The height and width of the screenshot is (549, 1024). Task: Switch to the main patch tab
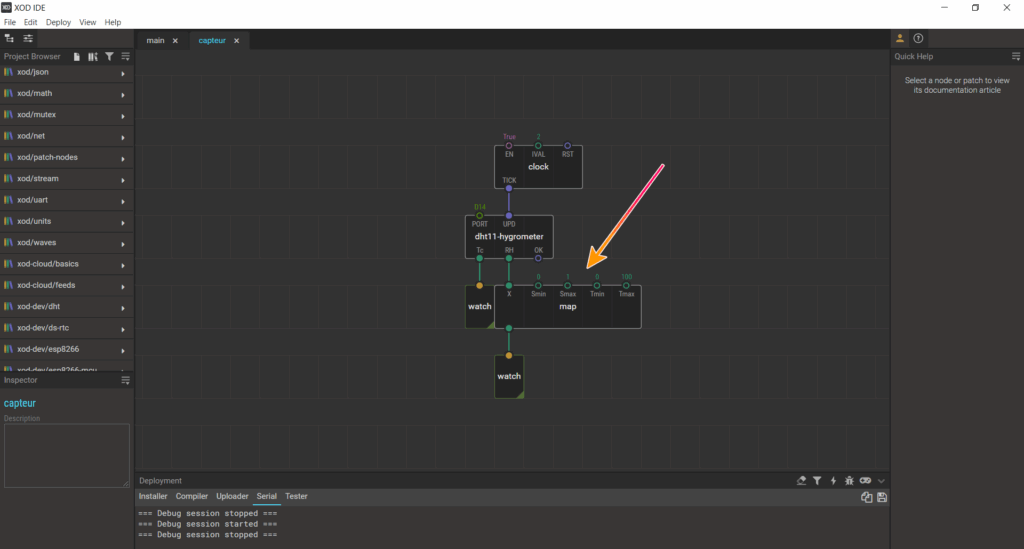tap(155, 40)
